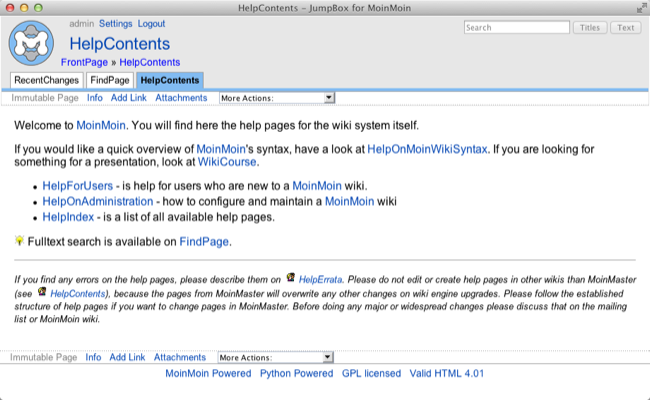Viewport: 650px width, 400px height.
Task: Open FindPage link in fulltext tip
Action: point(204,242)
